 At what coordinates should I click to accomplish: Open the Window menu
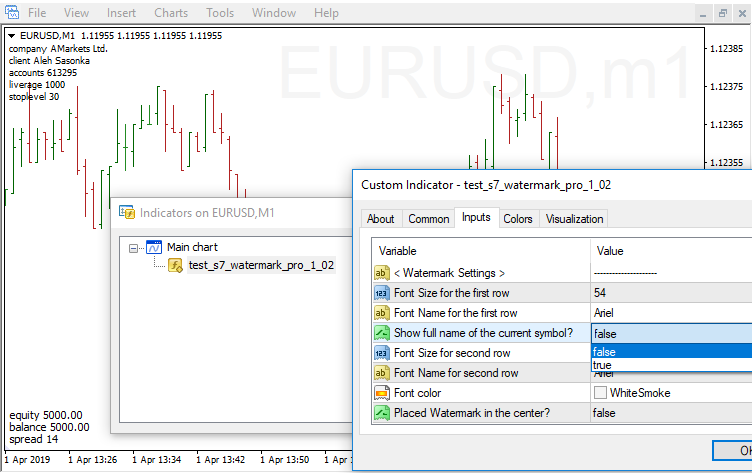tap(274, 13)
